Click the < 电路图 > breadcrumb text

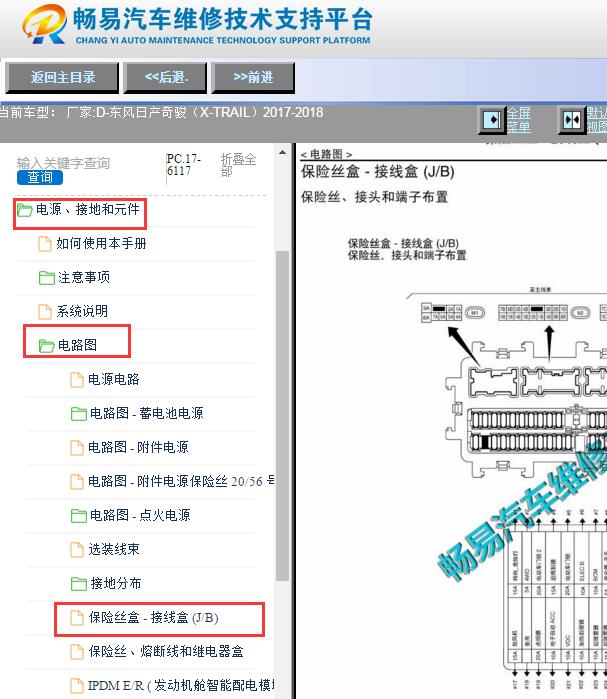pyautogui.click(x=326, y=154)
